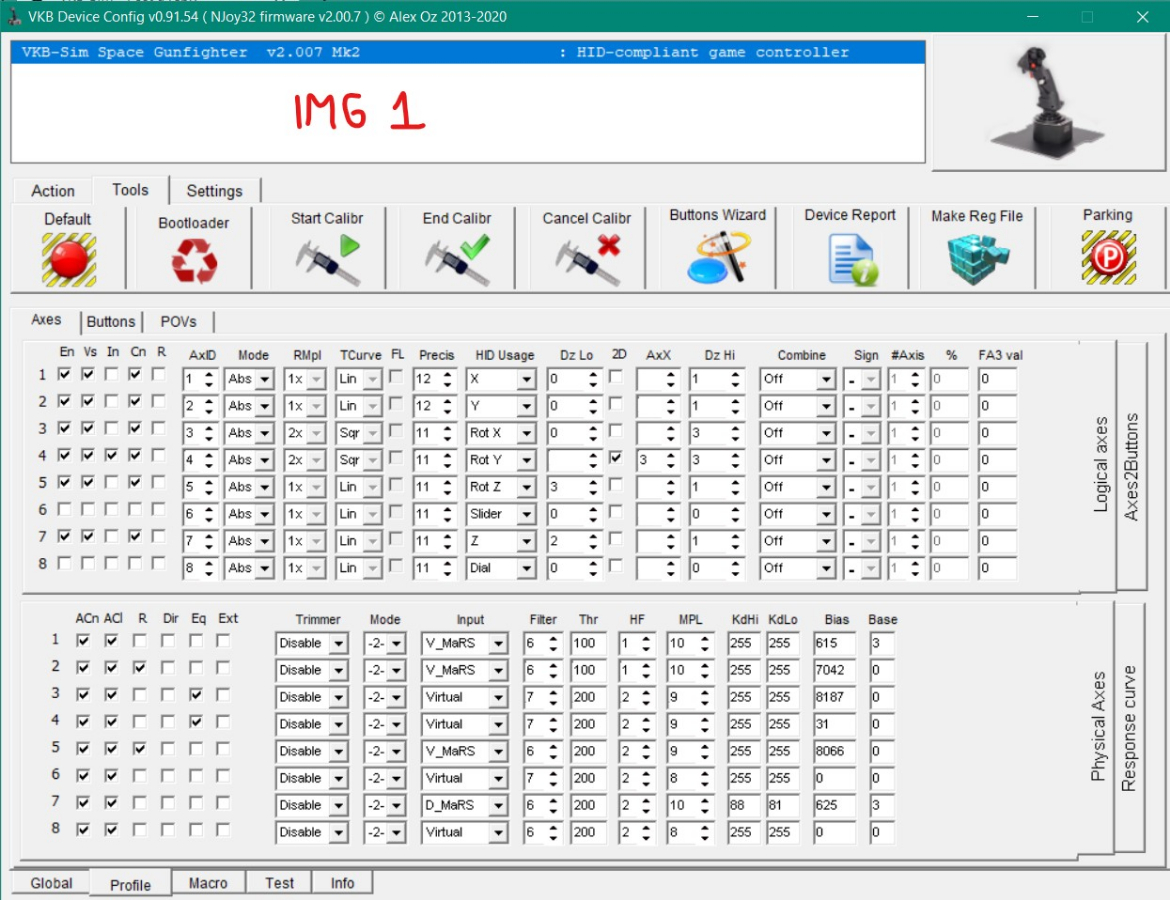Select the Axes2Buttons vertical tab

1131,466
